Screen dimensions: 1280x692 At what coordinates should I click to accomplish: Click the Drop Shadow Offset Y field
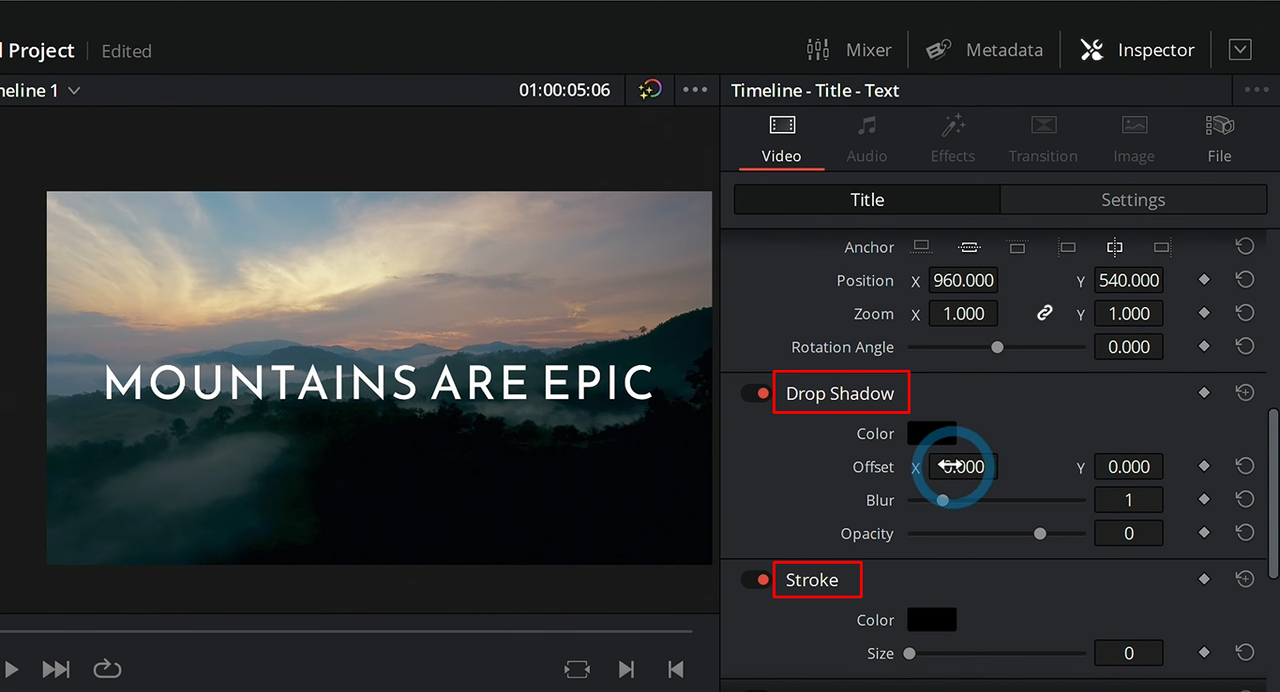coord(1129,467)
